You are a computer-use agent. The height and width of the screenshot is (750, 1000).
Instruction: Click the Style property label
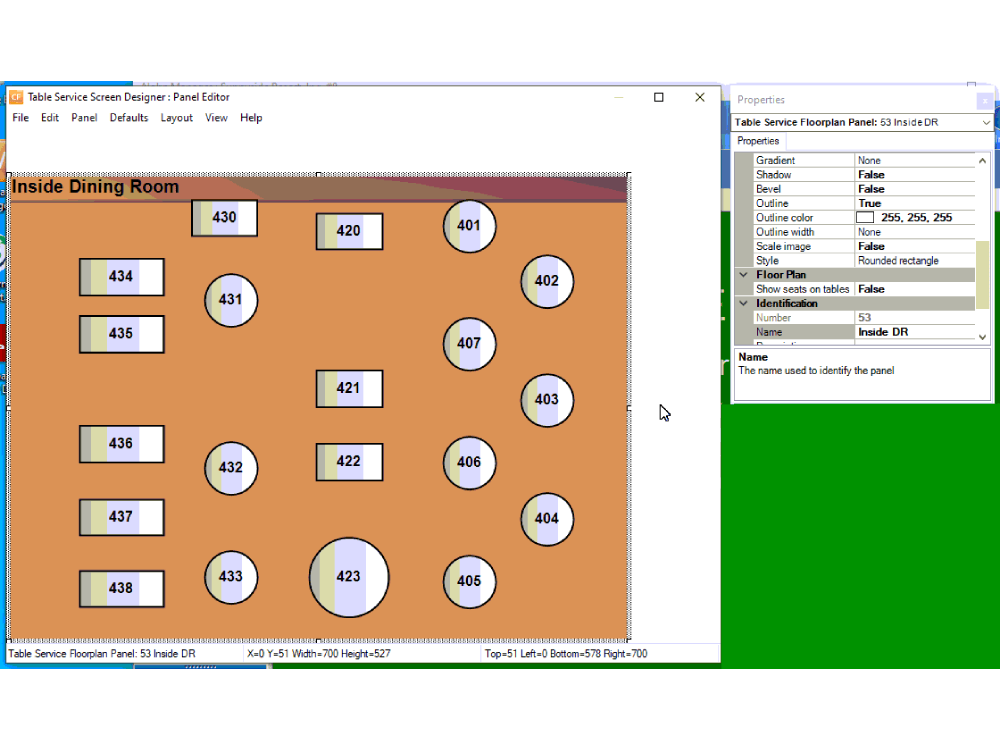[767, 261]
